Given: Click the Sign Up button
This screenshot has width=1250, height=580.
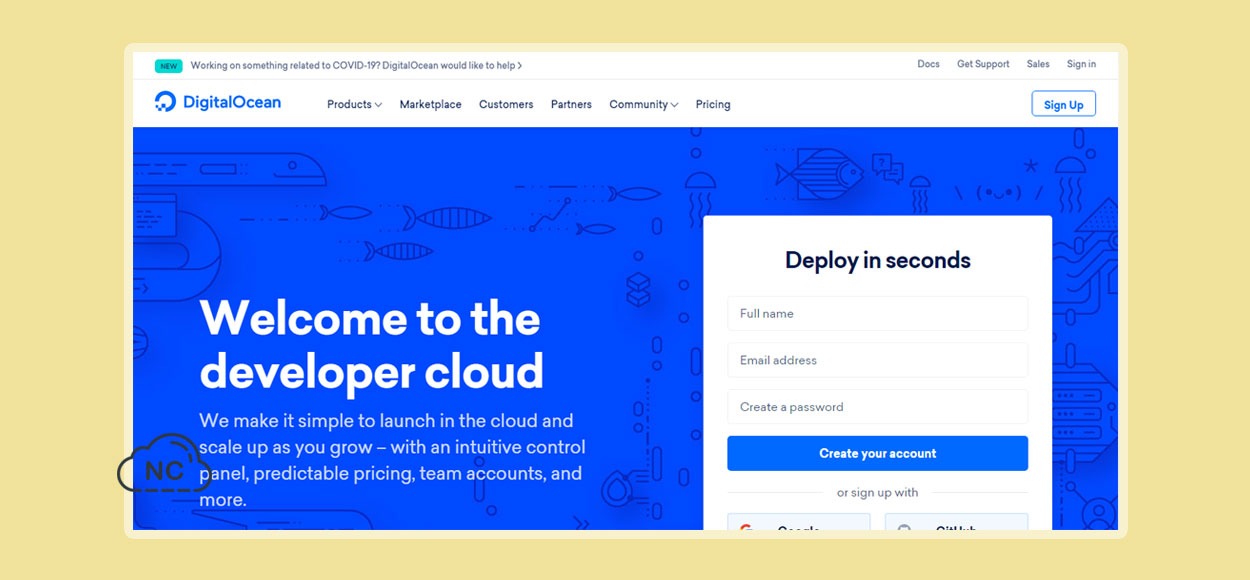Looking at the screenshot, I should [x=1063, y=104].
